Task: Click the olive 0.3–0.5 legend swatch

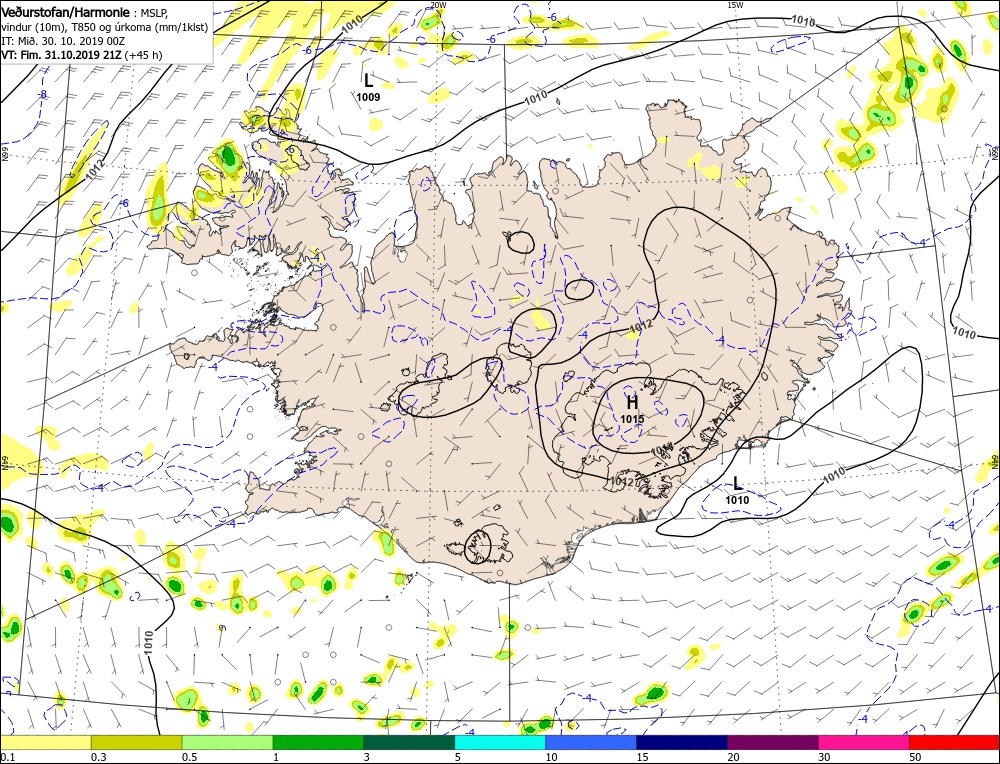Action: coord(136,742)
